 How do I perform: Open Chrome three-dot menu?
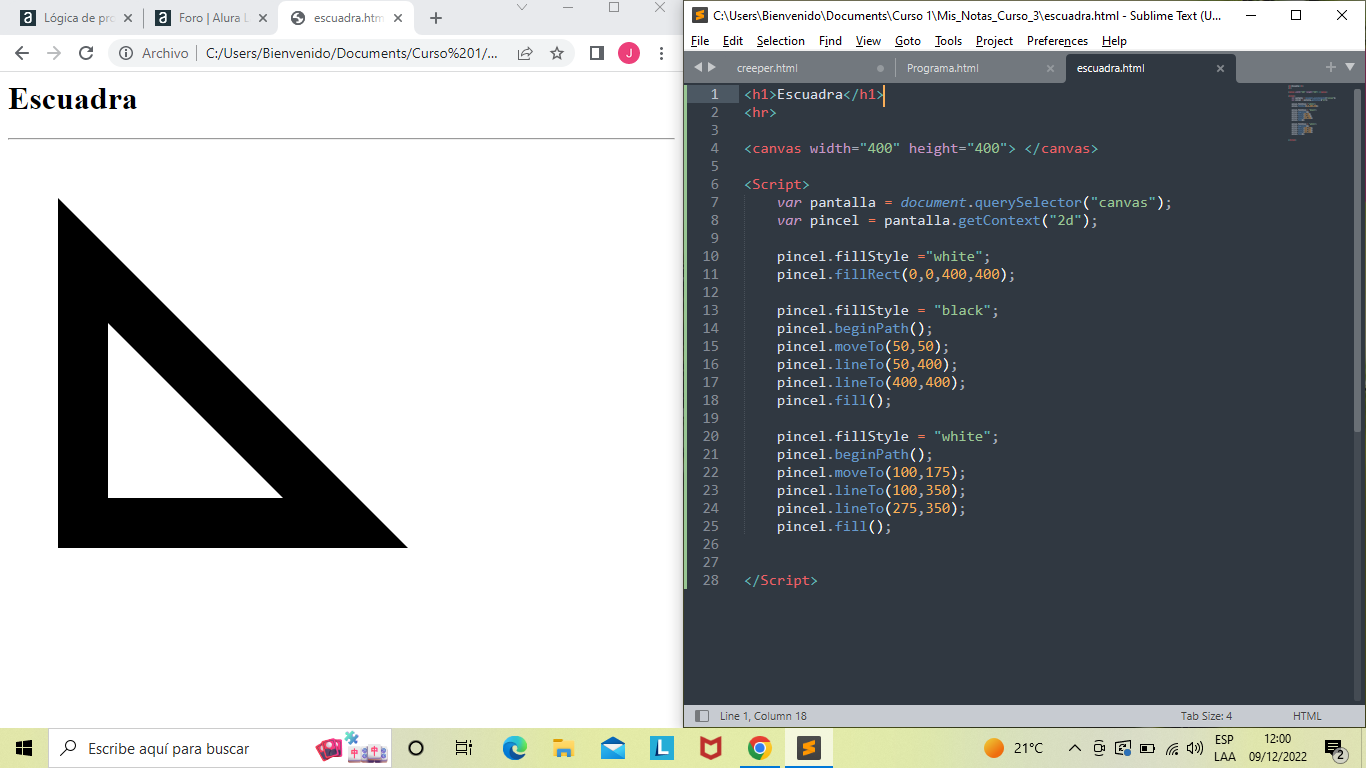pos(661,53)
